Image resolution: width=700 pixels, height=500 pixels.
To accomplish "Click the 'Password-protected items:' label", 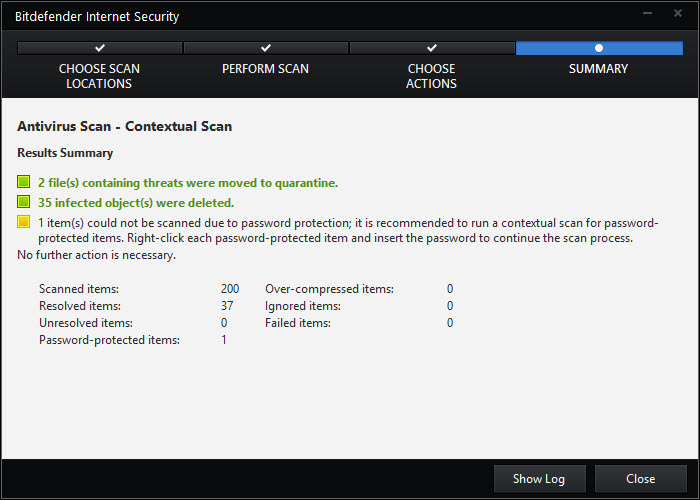I will pyautogui.click(x=109, y=340).
